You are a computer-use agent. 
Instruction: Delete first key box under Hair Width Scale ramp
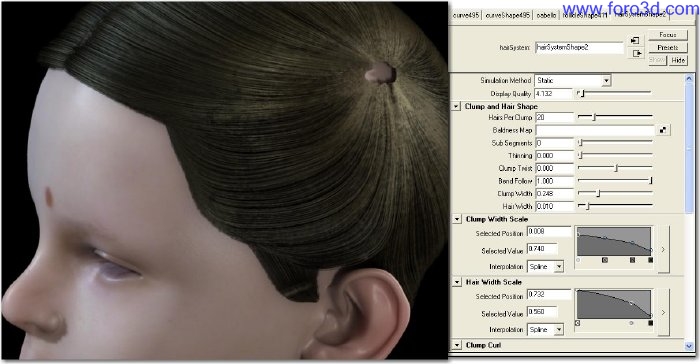[578, 322]
